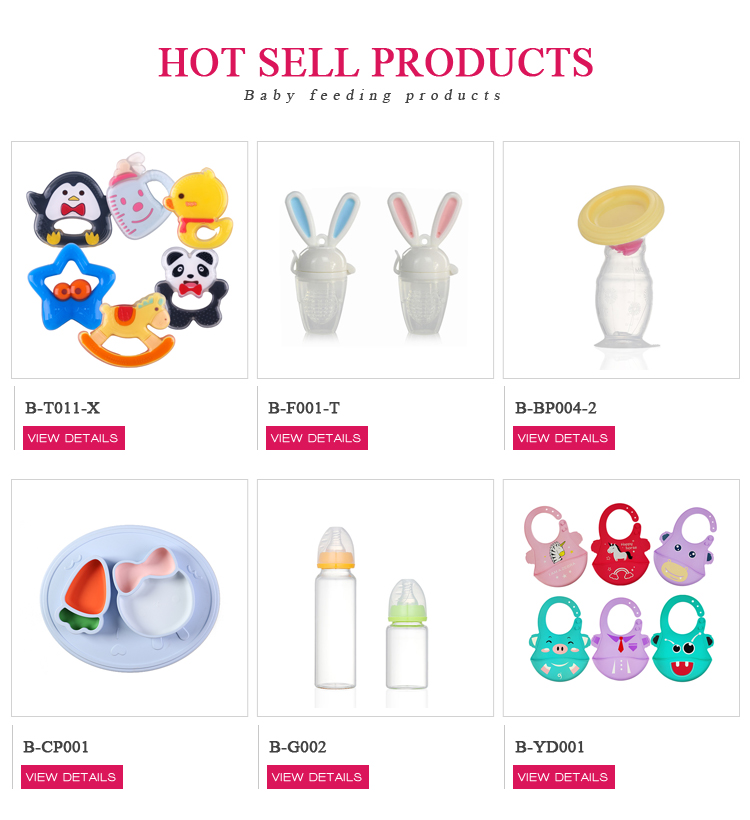
Task: Click the B-T011-X product title
Action: coord(63,408)
